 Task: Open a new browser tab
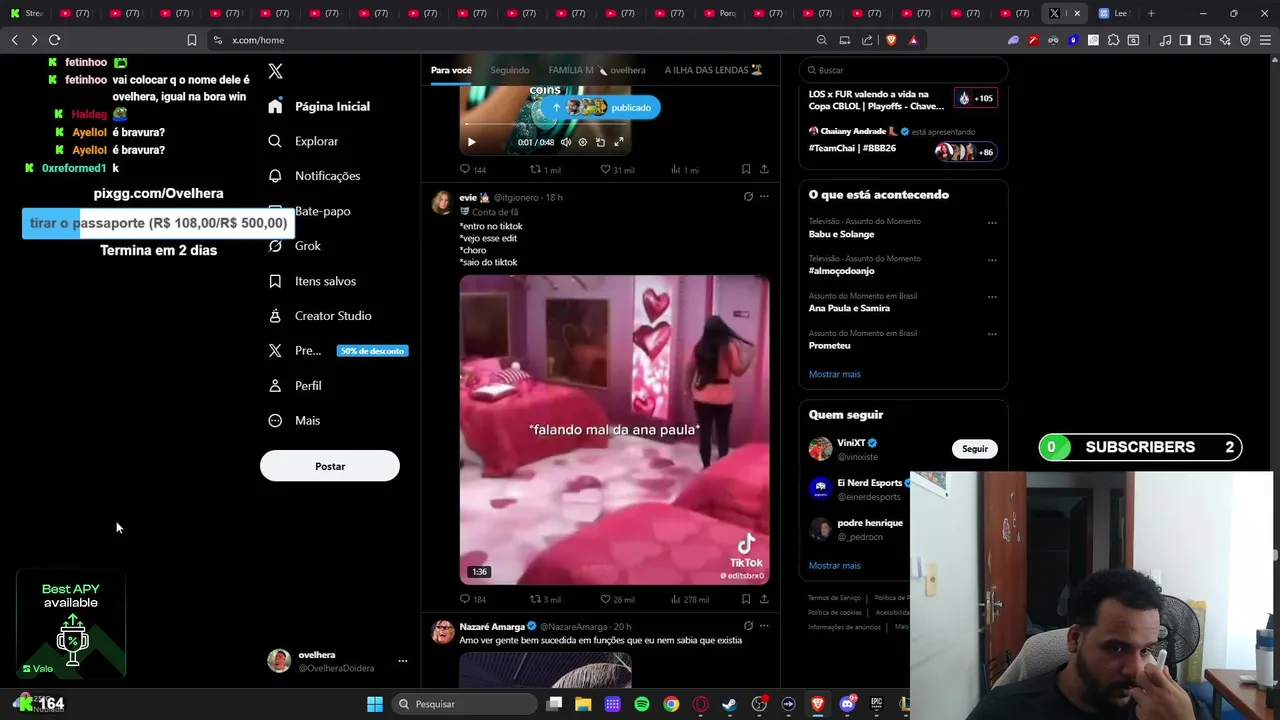click(x=1151, y=13)
